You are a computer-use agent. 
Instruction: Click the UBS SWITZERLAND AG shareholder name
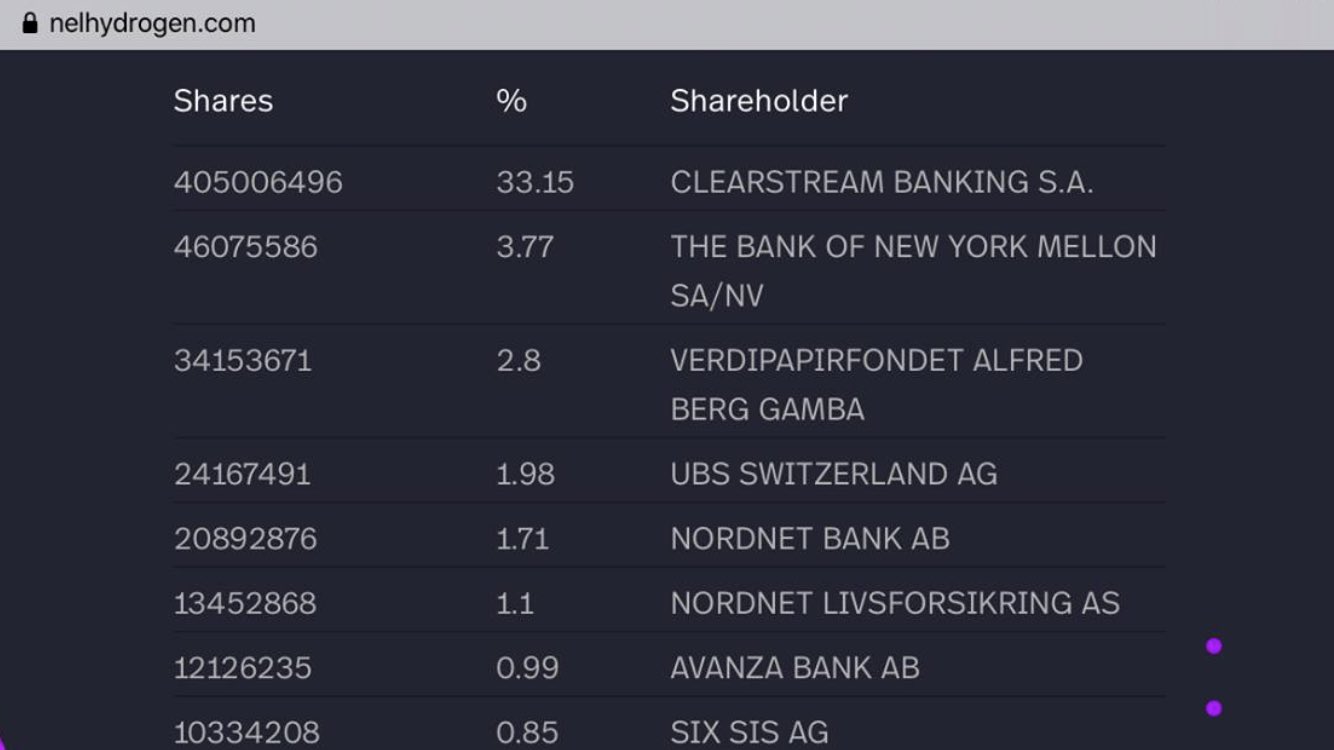pyautogui.click(x=833, y=474)
